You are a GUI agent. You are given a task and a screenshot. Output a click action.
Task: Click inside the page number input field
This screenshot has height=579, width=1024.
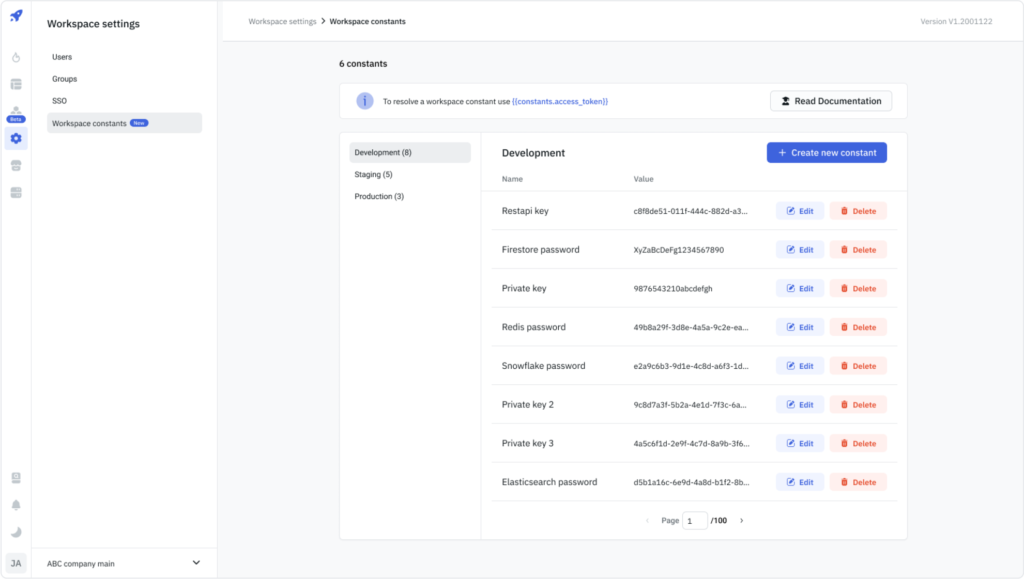pyautogui.click(x=695, y=520)
